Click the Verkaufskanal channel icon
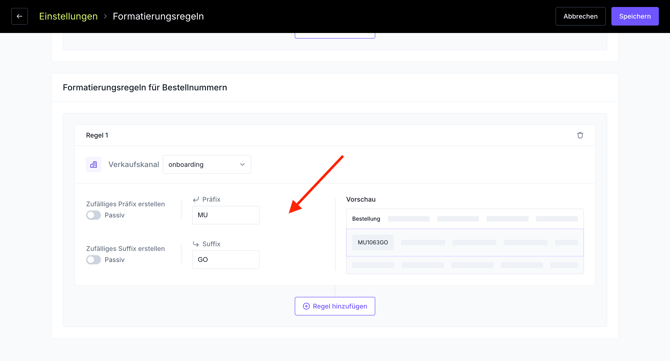 click(93, 164)
